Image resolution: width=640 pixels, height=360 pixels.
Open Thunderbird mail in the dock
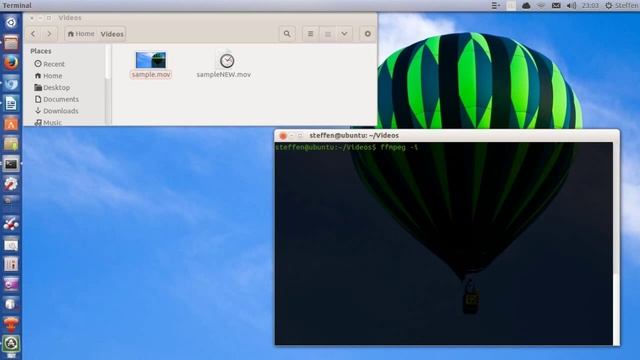coord(11,83)
